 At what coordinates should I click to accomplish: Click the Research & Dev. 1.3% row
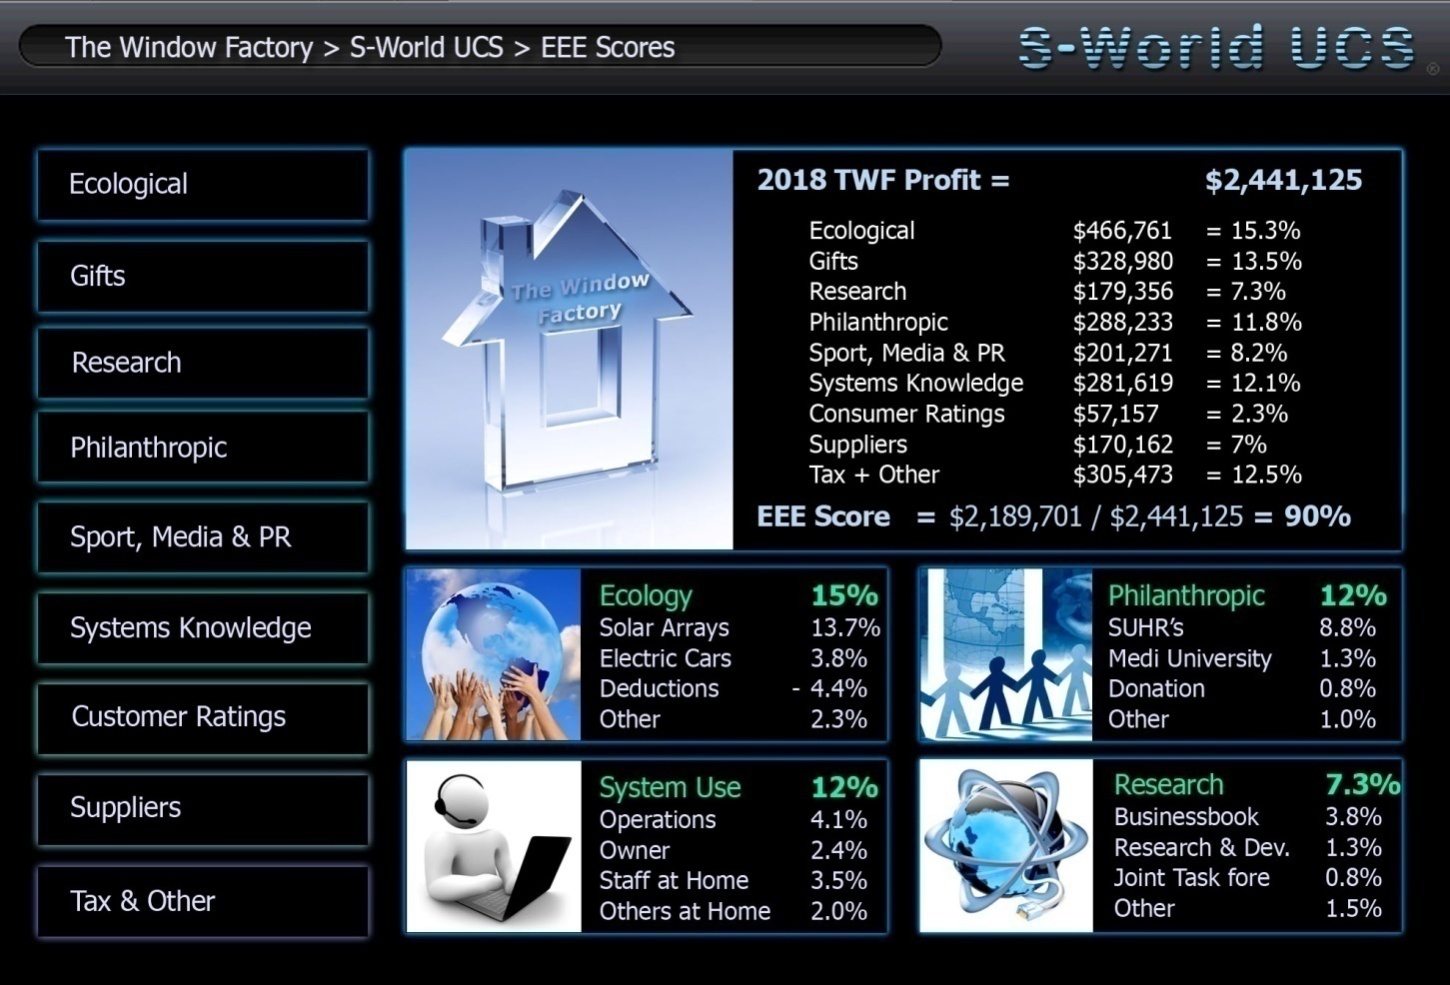click(x=1248, y=848)
